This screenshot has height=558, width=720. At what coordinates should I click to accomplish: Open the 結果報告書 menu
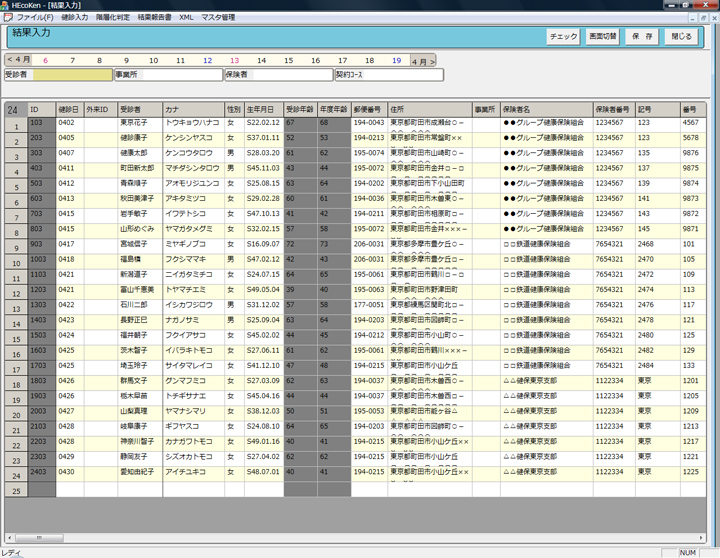[x=154, y=18]
